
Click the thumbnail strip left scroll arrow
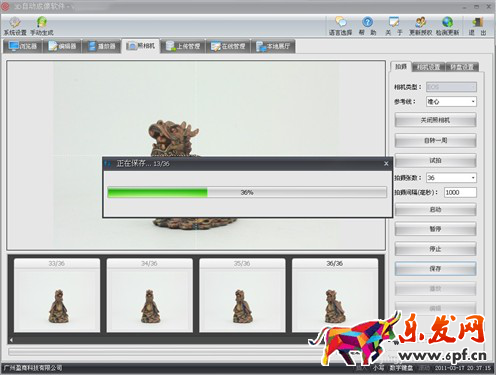[11, 340]
